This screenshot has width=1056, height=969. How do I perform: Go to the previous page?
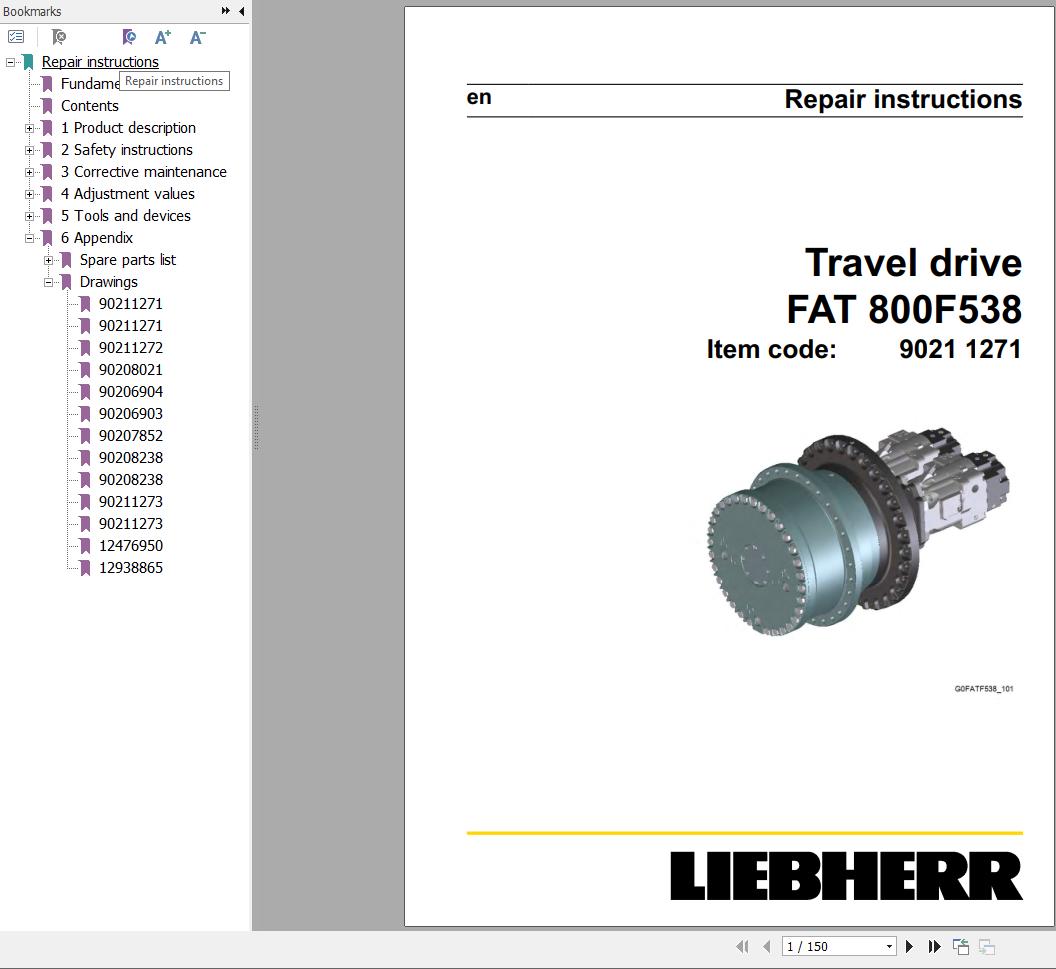point(766,947)
